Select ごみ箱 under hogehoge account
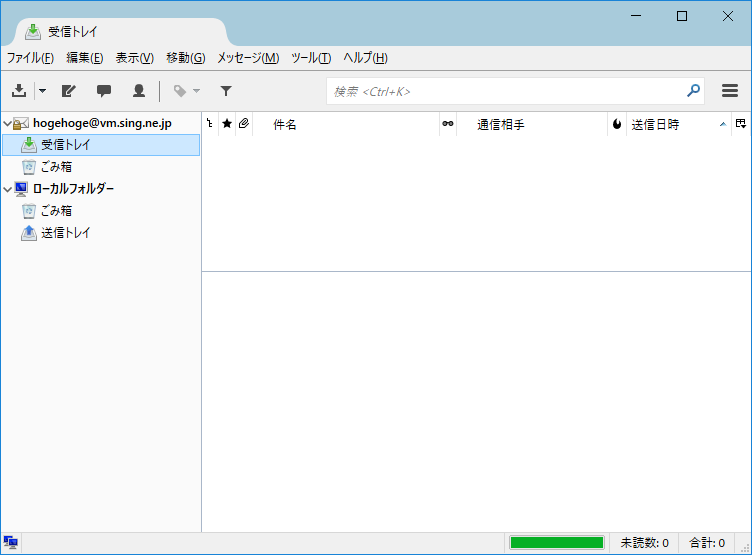Screen dimensions: 752x555 (x=56, y=167)
